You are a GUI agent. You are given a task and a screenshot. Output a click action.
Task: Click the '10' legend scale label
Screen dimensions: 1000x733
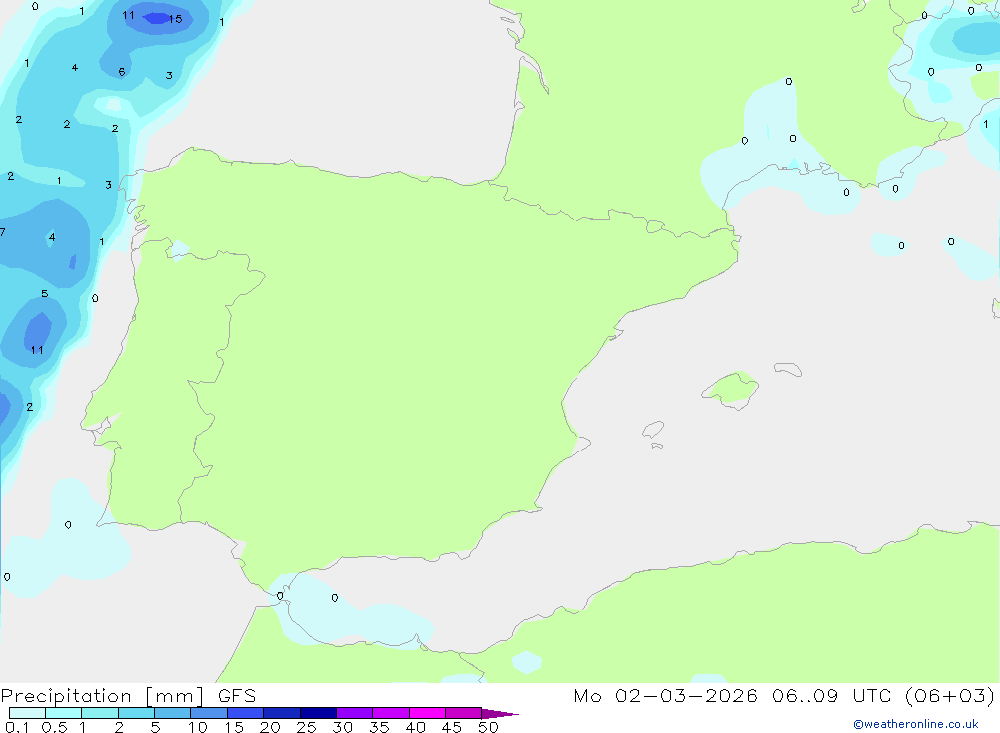(197, 727)
